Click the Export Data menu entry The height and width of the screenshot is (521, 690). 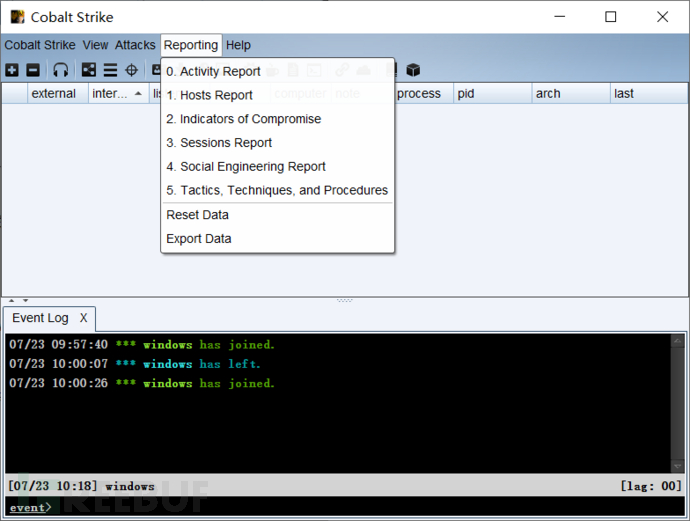pos(198,239)
